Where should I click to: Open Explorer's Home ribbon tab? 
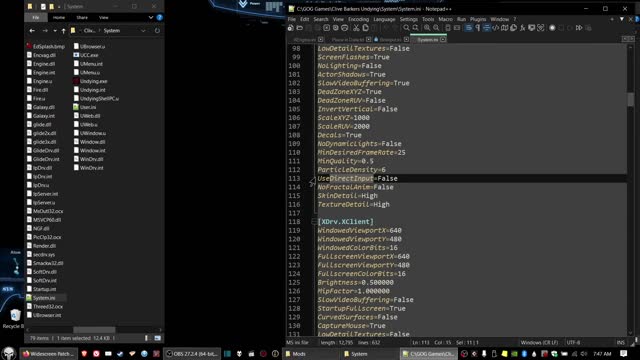[x=59, y=18]
